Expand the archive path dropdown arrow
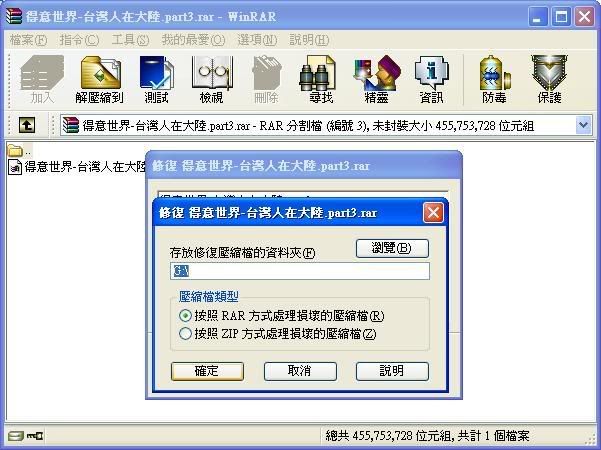Image resolution: width=601 pixels, height=450 pixels. tap(583, 125)
